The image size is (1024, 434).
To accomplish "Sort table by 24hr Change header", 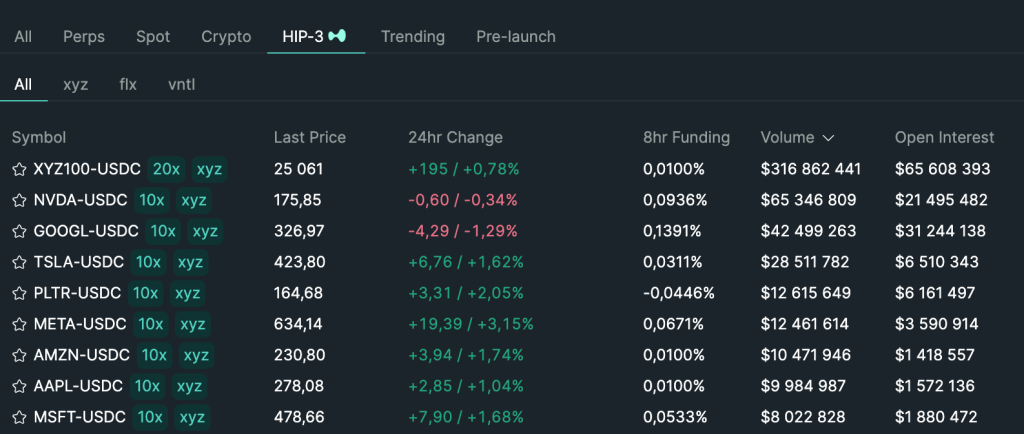I will (x=455, y=138).
